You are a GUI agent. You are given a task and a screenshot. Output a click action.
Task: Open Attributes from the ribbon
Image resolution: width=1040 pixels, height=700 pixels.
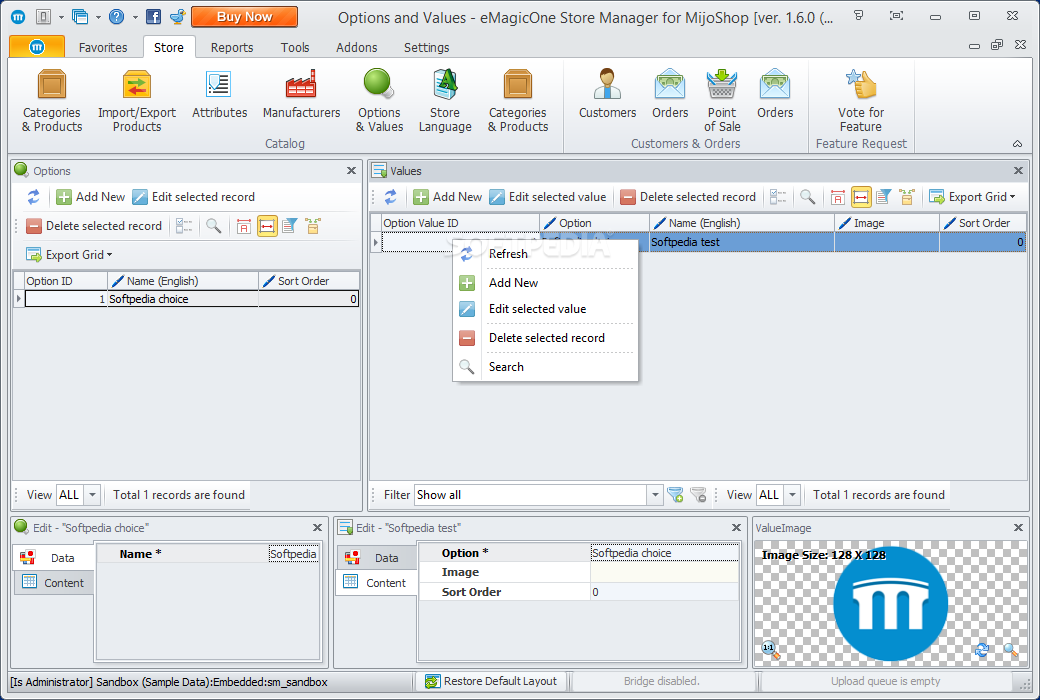pyautogui.click(x=219, y=94)
